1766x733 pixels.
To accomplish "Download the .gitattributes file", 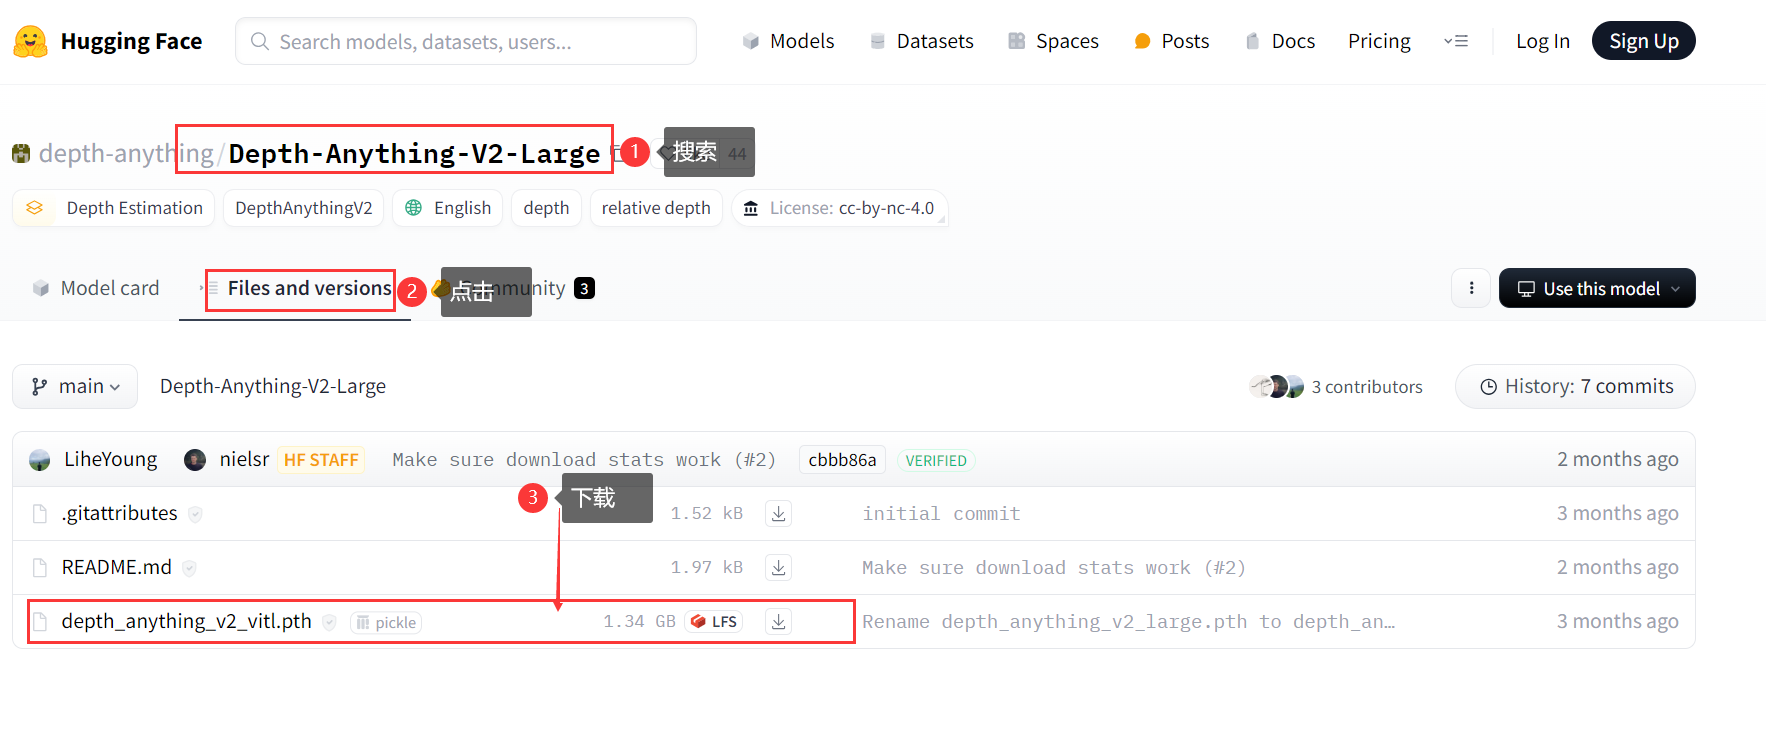I will tap(778, 513).
